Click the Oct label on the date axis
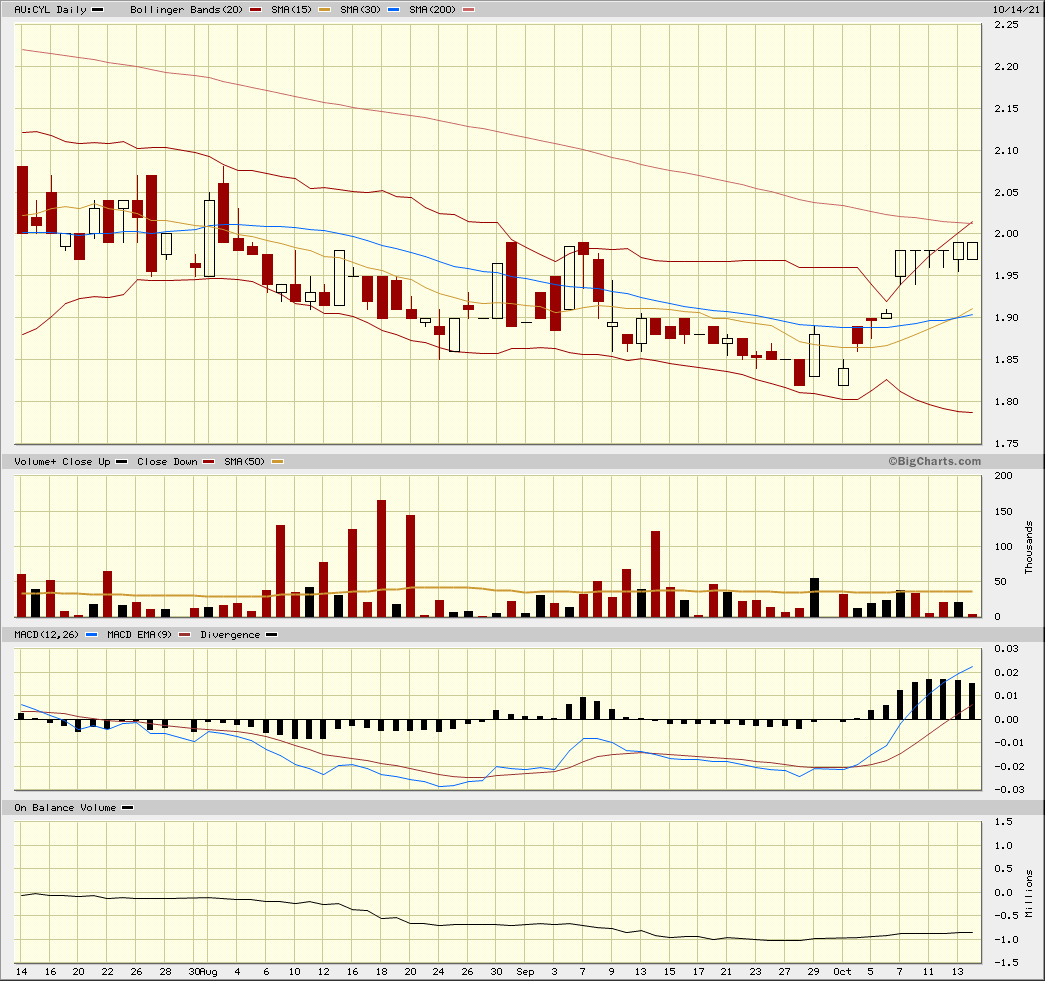Viewport: 1045px width, 981px height. pos(842,972)
